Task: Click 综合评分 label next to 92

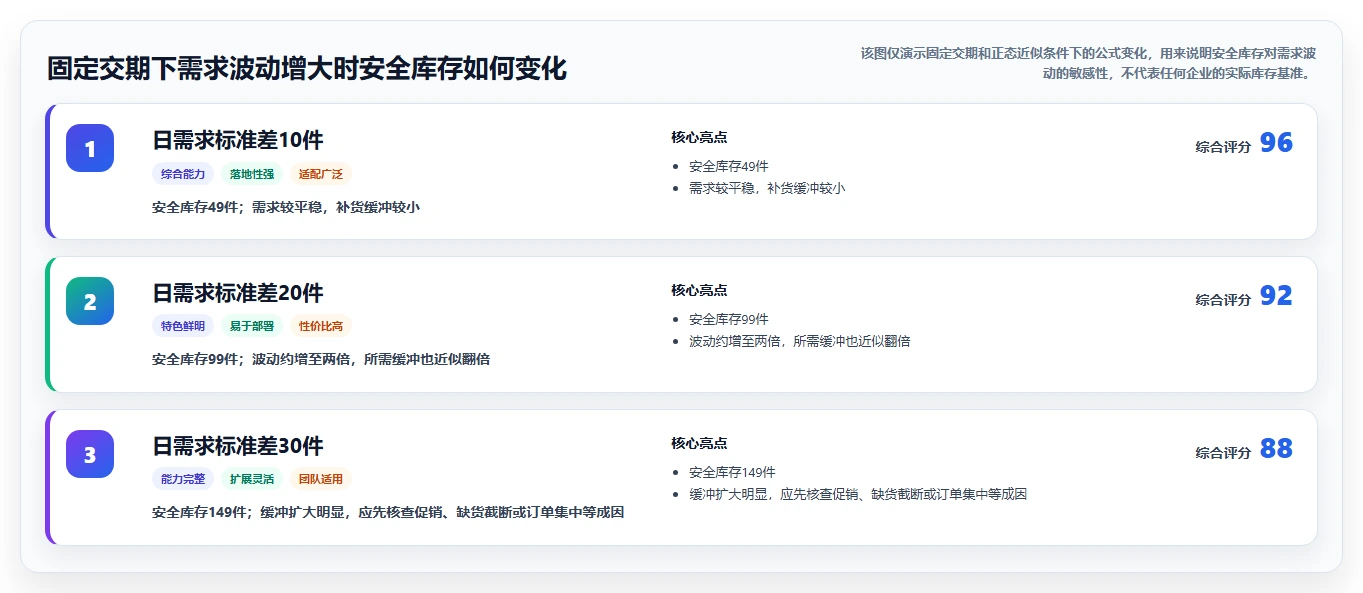Action: (x=1223, y=299)
